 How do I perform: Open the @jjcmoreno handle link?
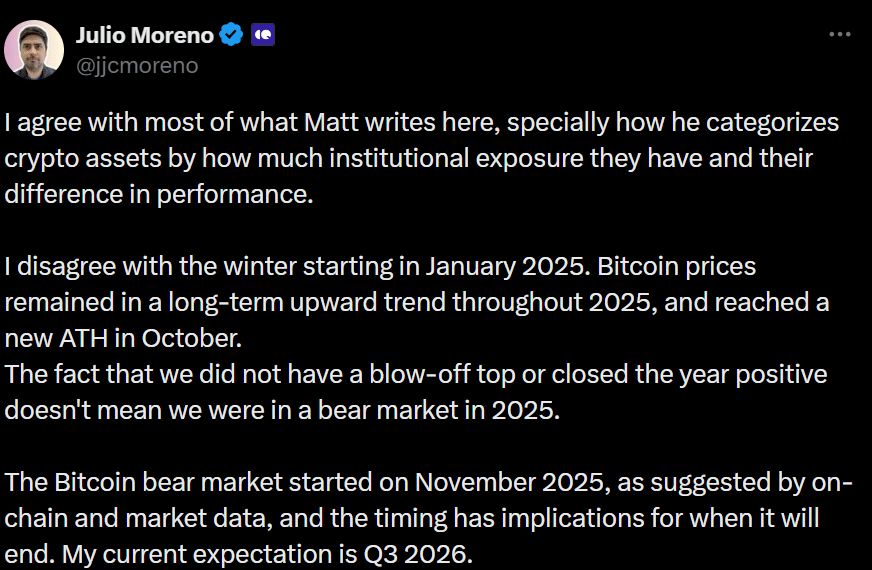[137, 66]
